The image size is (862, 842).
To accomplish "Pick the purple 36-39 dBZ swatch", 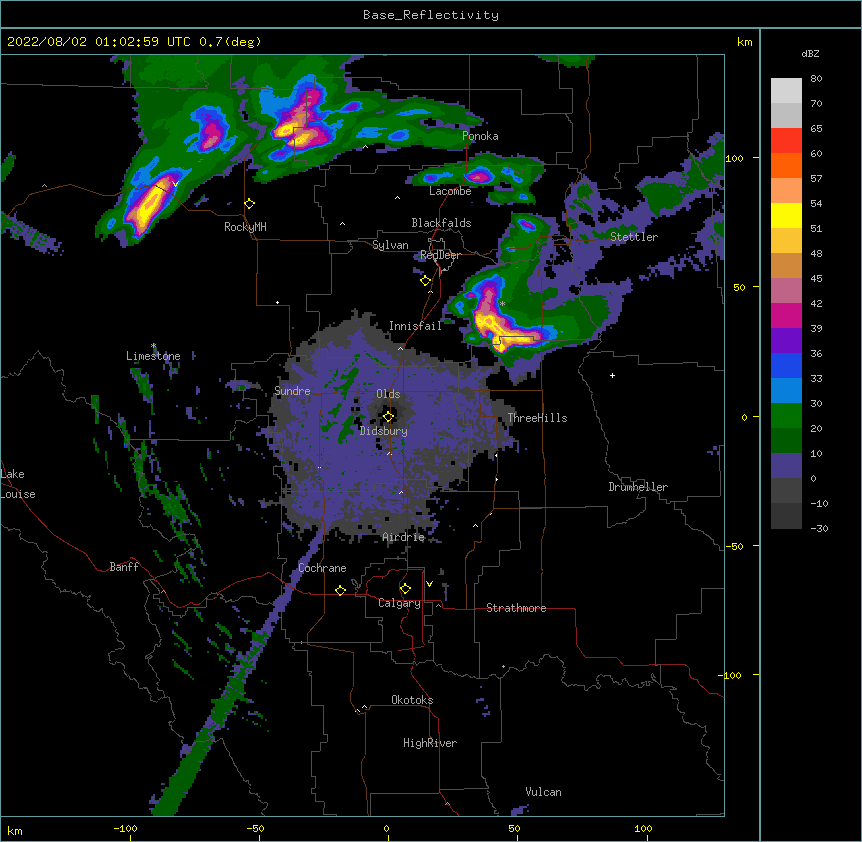I will [x=786, y=341].
